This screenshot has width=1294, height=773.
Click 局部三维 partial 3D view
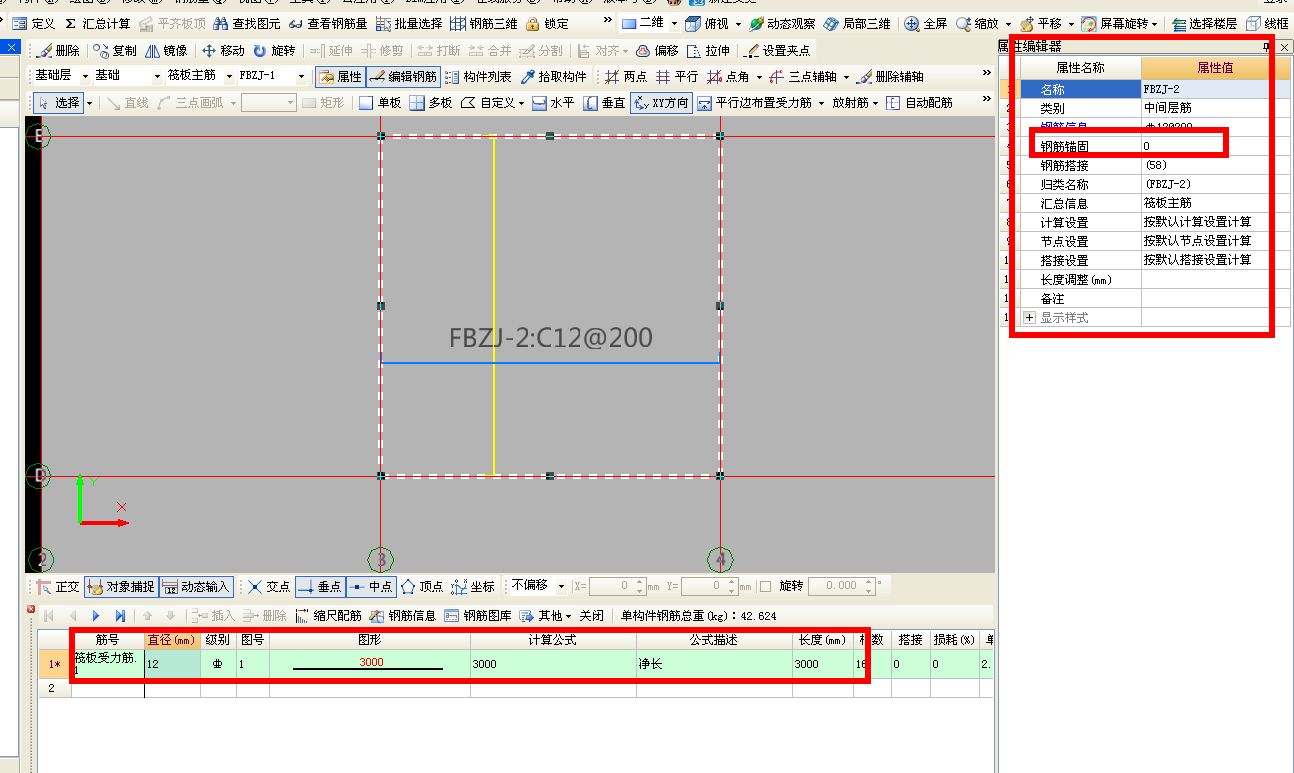856,24
